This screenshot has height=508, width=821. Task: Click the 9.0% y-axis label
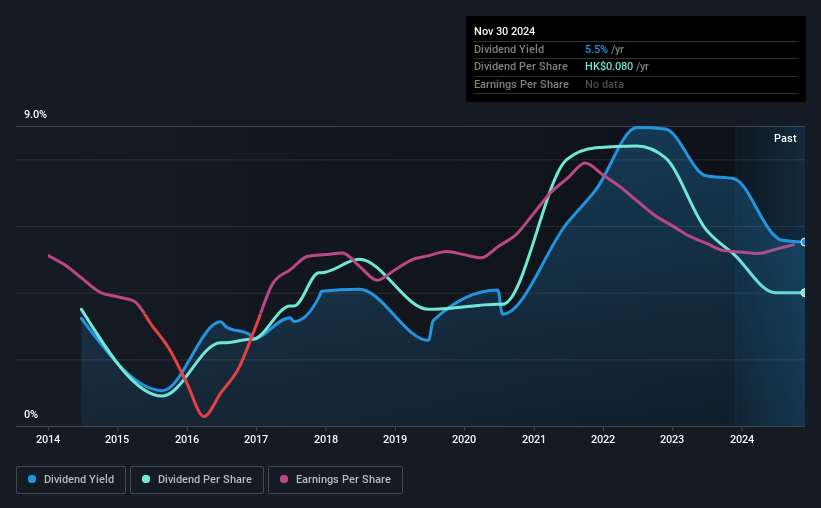35,115
